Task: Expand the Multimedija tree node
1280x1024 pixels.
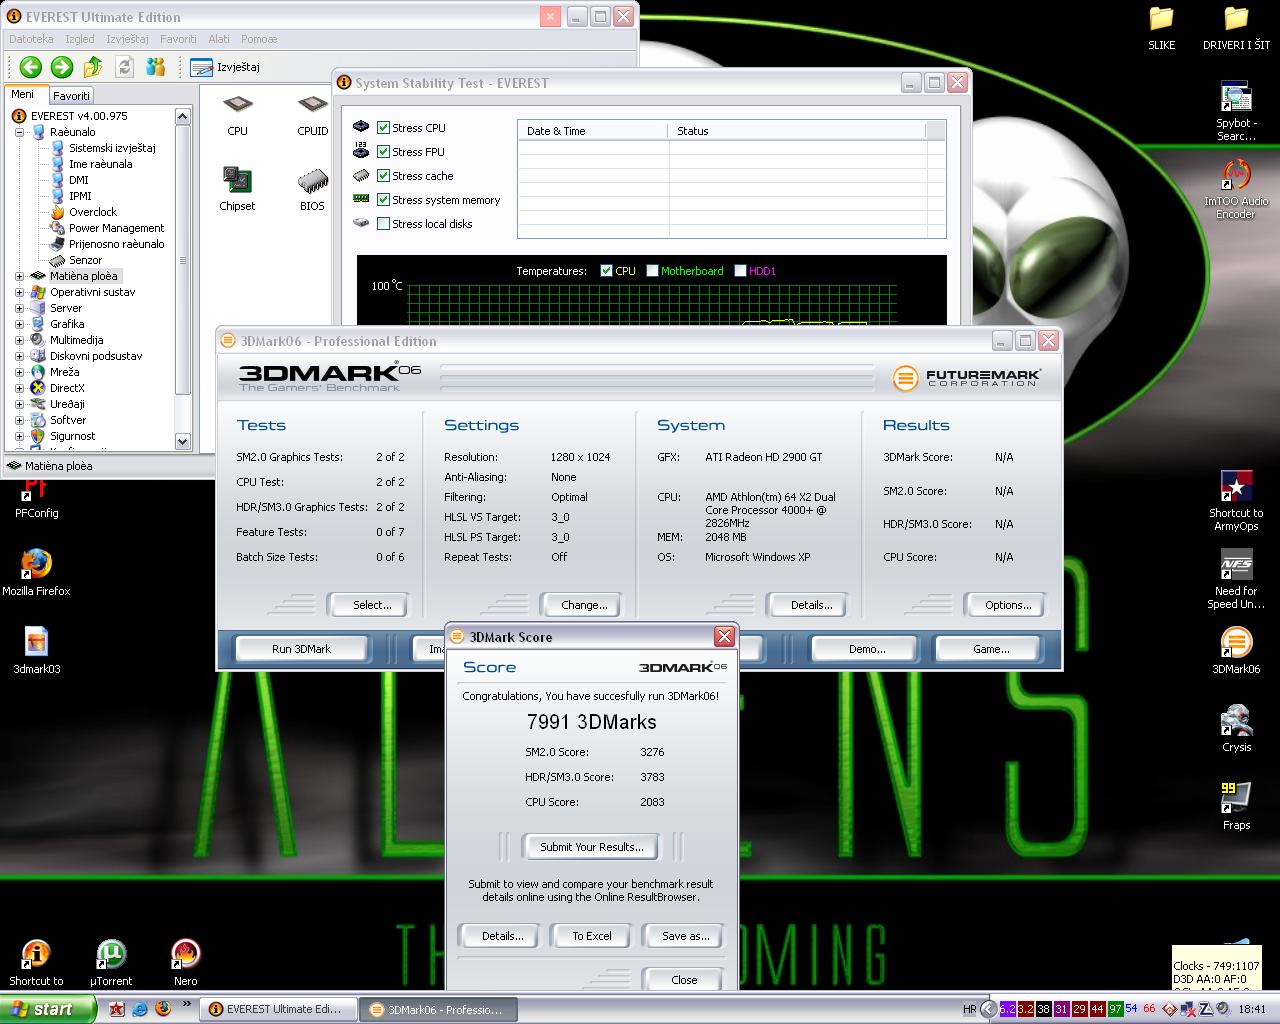Action: 19,340
